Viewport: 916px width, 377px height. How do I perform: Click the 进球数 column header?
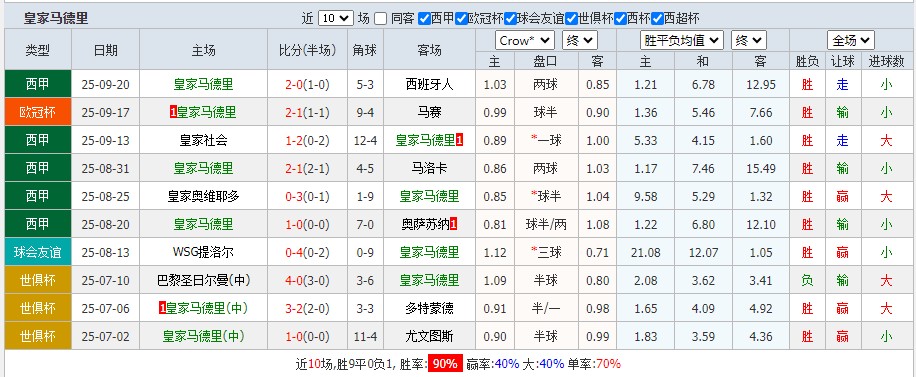tap(886, 61)
